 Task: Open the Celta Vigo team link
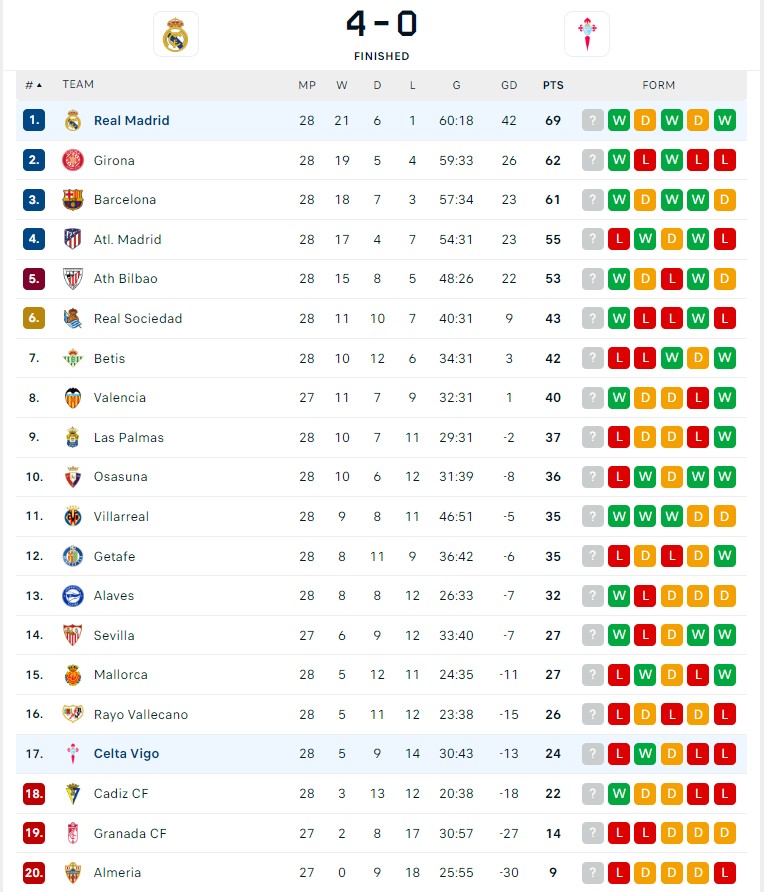tap(126, 754)
